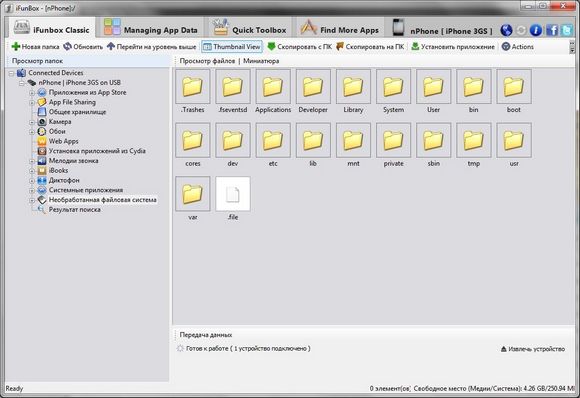Switch to Managing App Data tab

pyautogui.click(x=151, y=28)
